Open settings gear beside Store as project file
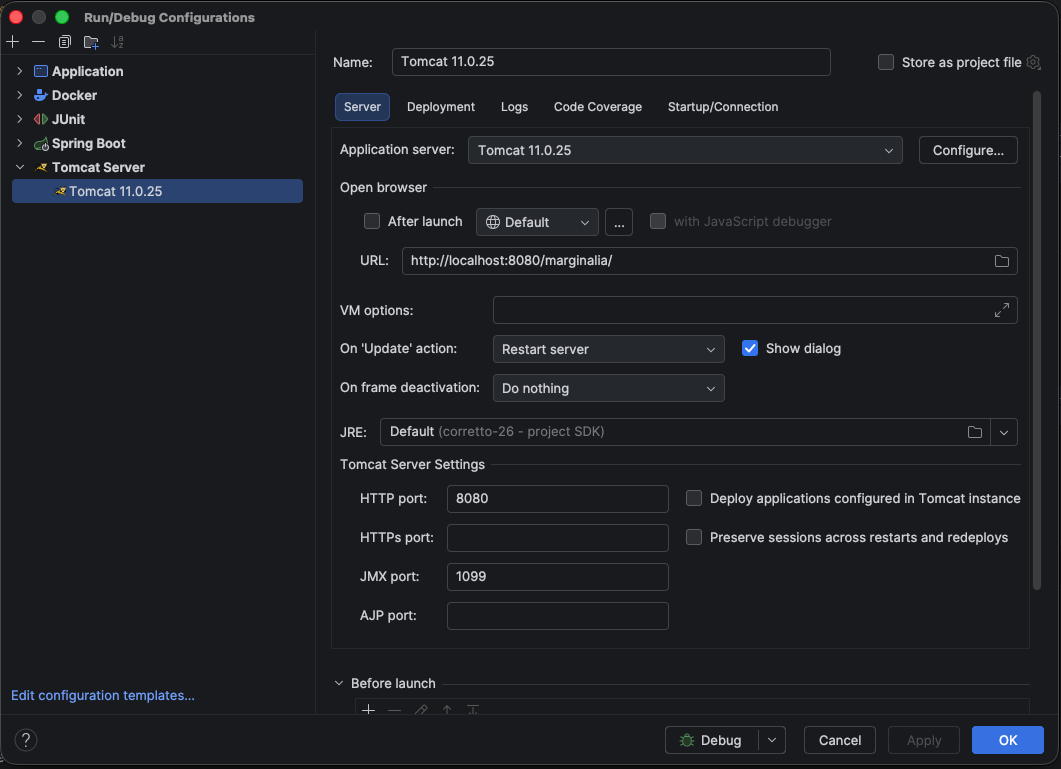Viewport: 1061px width, 769px height. (1033, 62)
